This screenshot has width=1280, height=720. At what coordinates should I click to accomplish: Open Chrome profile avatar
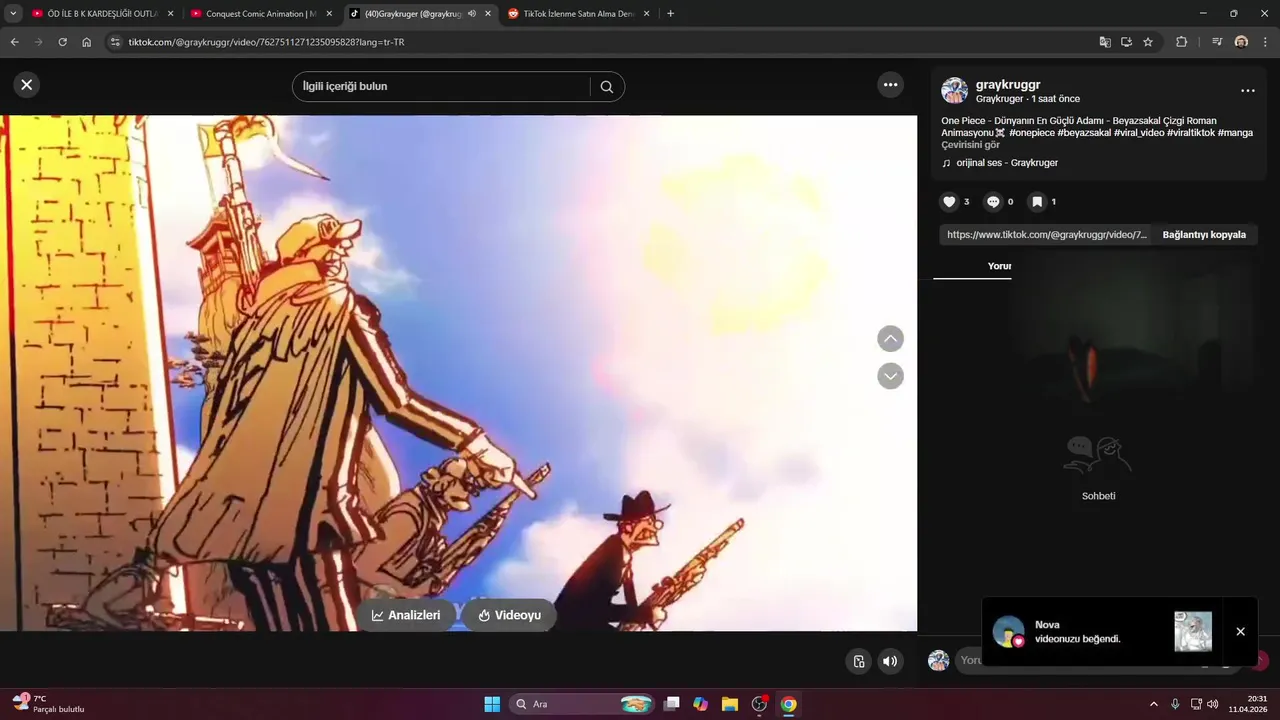pos(1241,42)
